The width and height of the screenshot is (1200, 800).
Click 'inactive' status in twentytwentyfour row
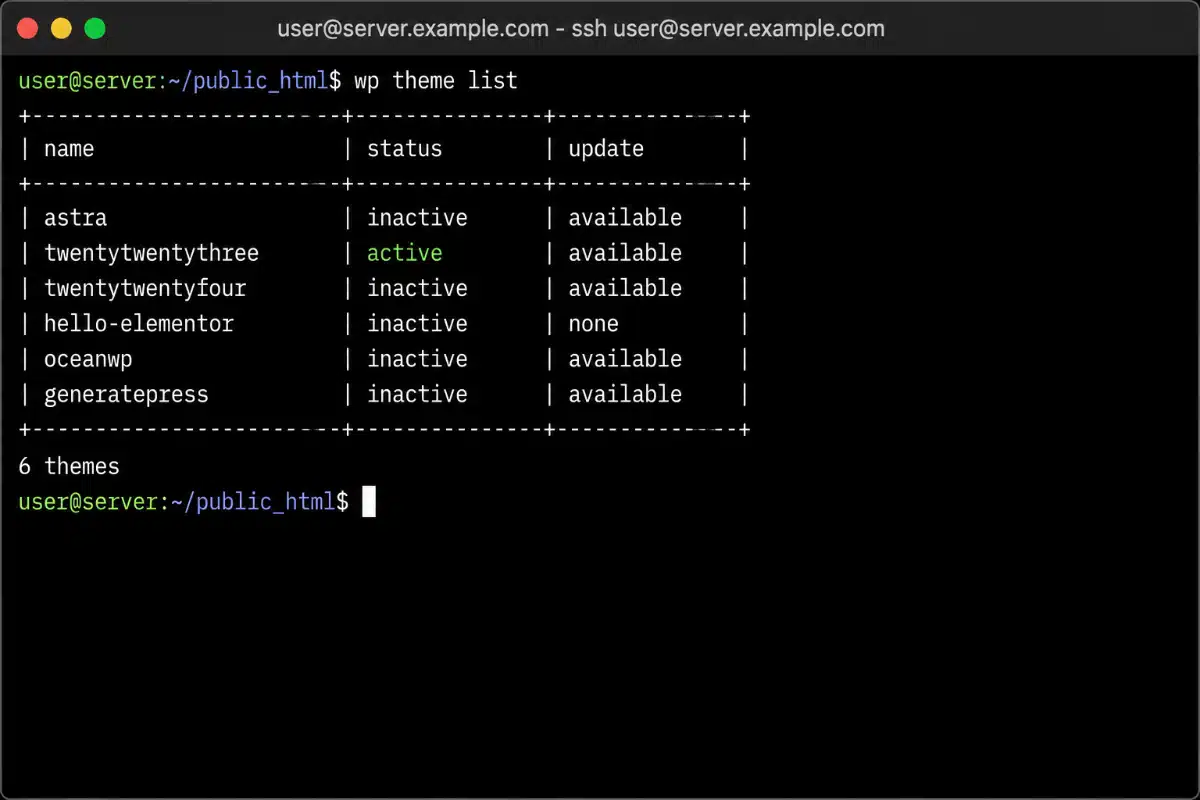(x=417, y=288)
